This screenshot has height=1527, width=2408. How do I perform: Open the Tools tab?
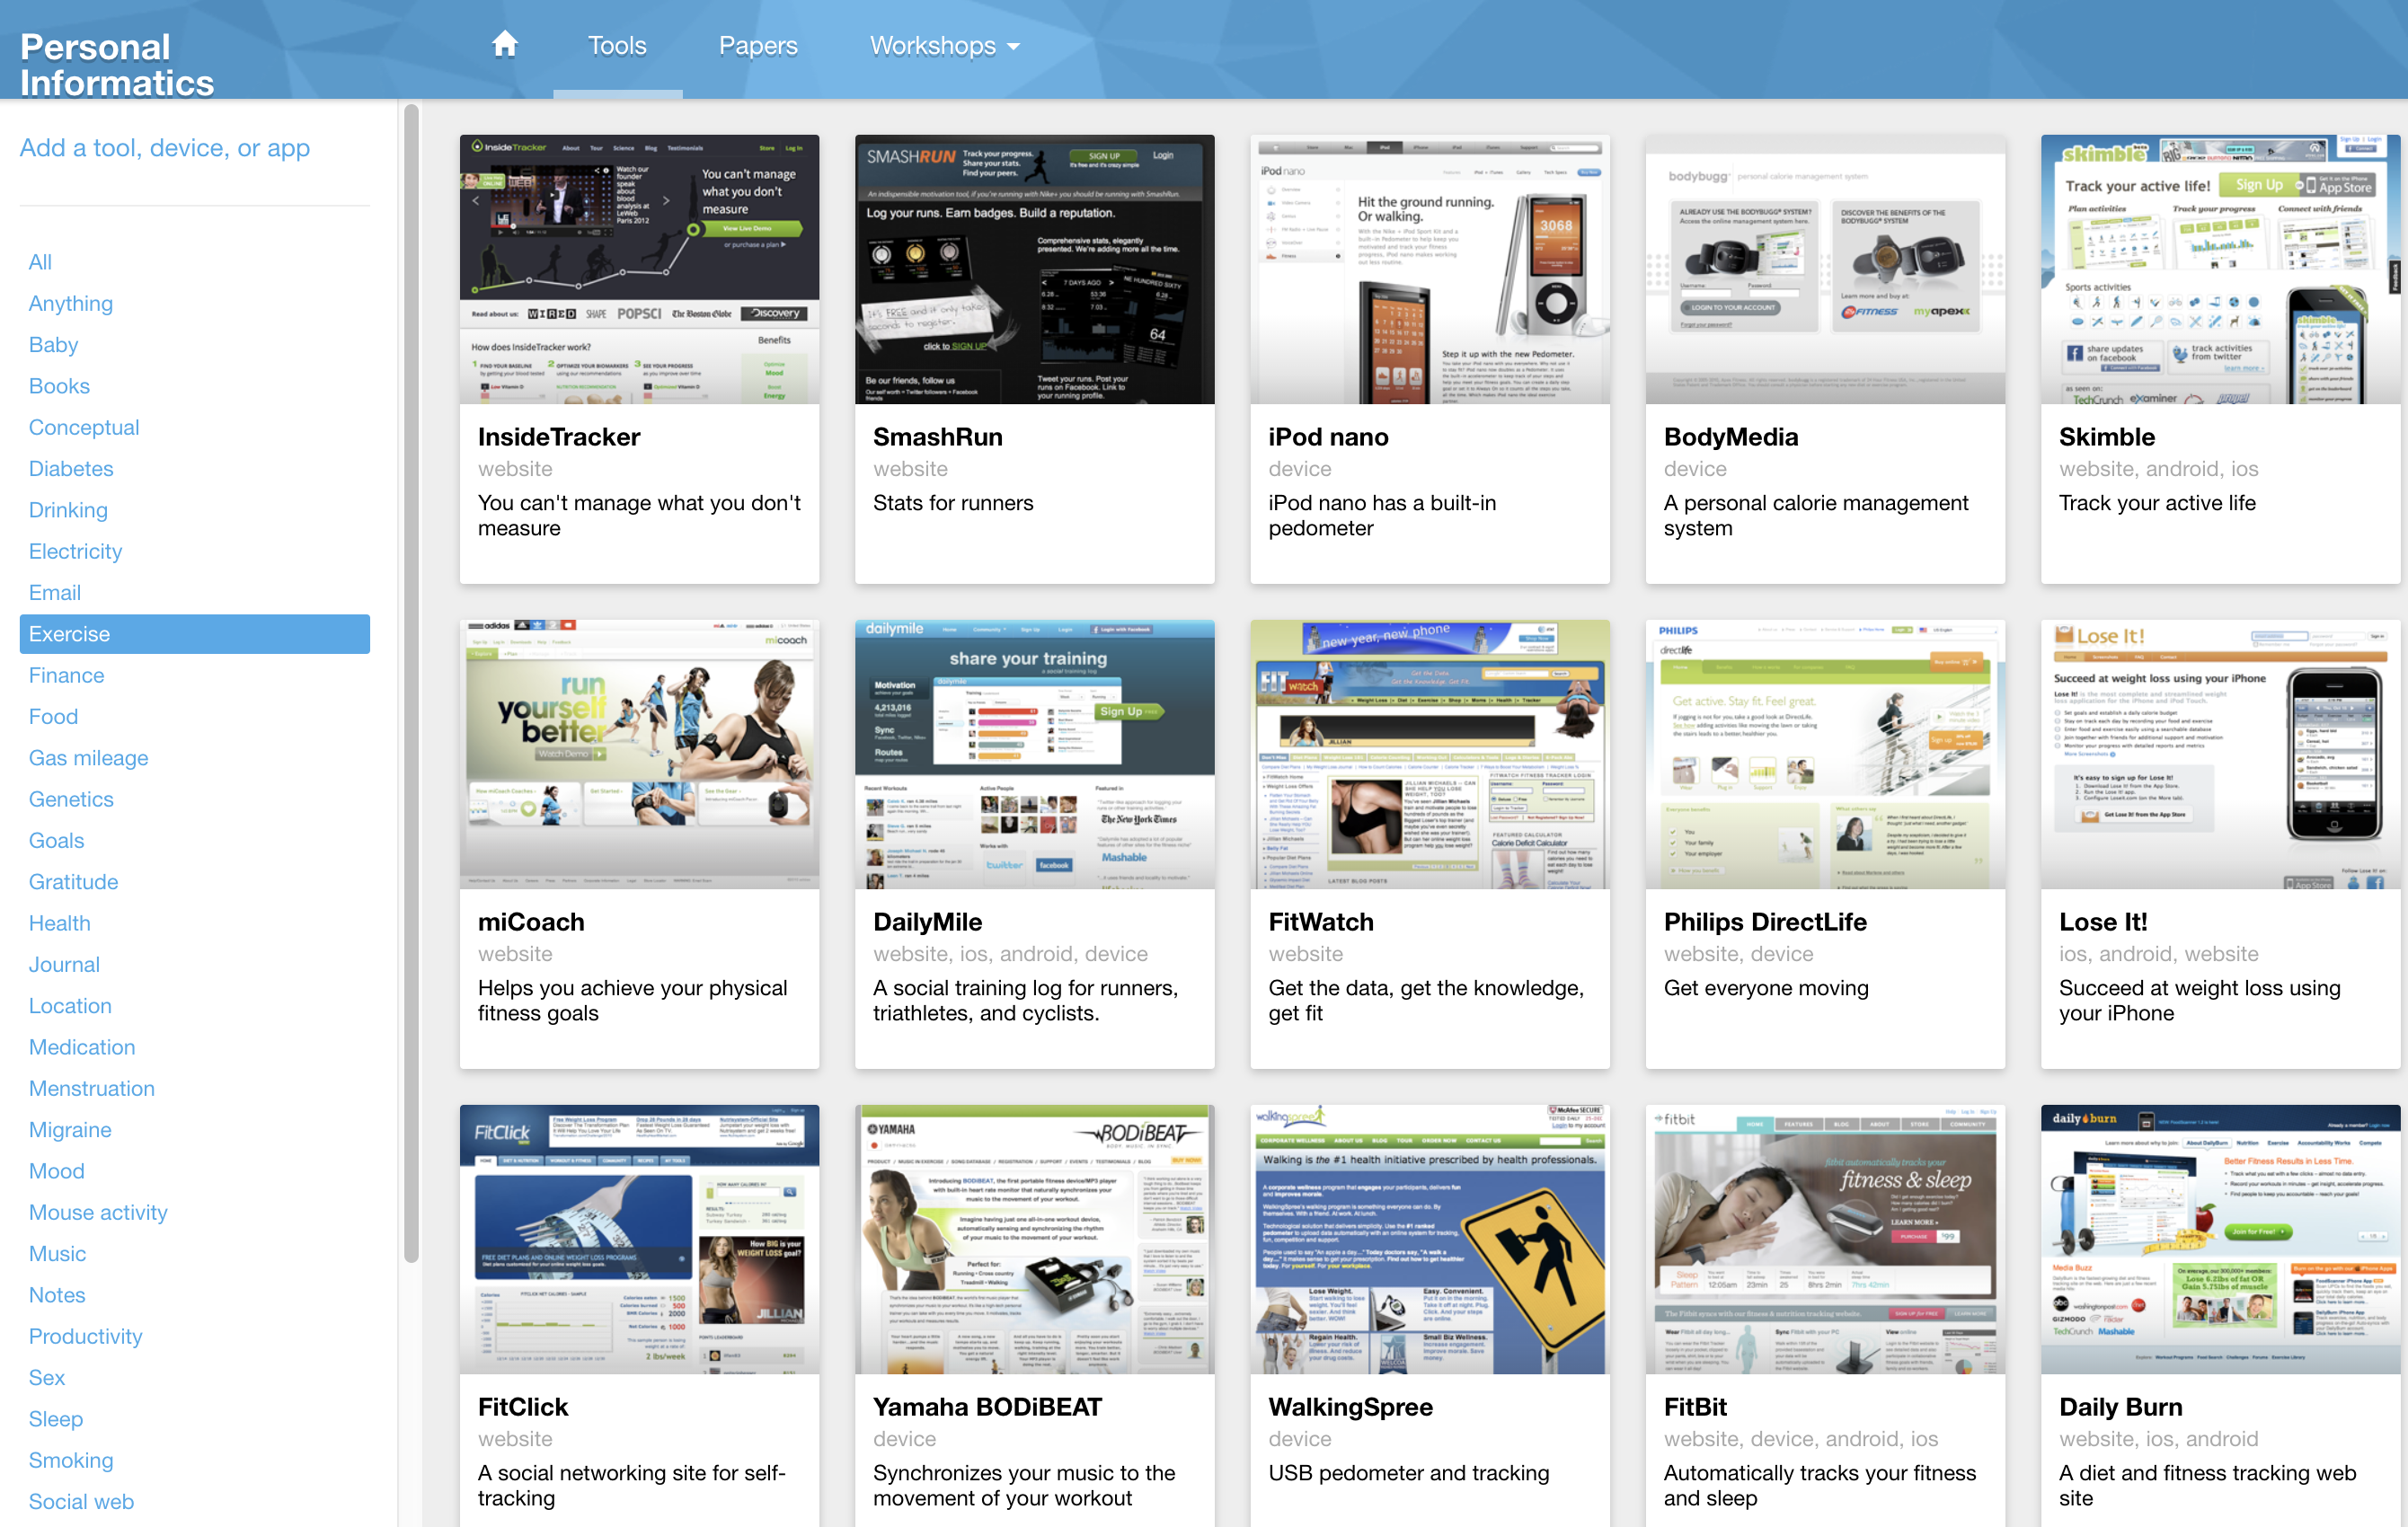click(x=617, y=46)
